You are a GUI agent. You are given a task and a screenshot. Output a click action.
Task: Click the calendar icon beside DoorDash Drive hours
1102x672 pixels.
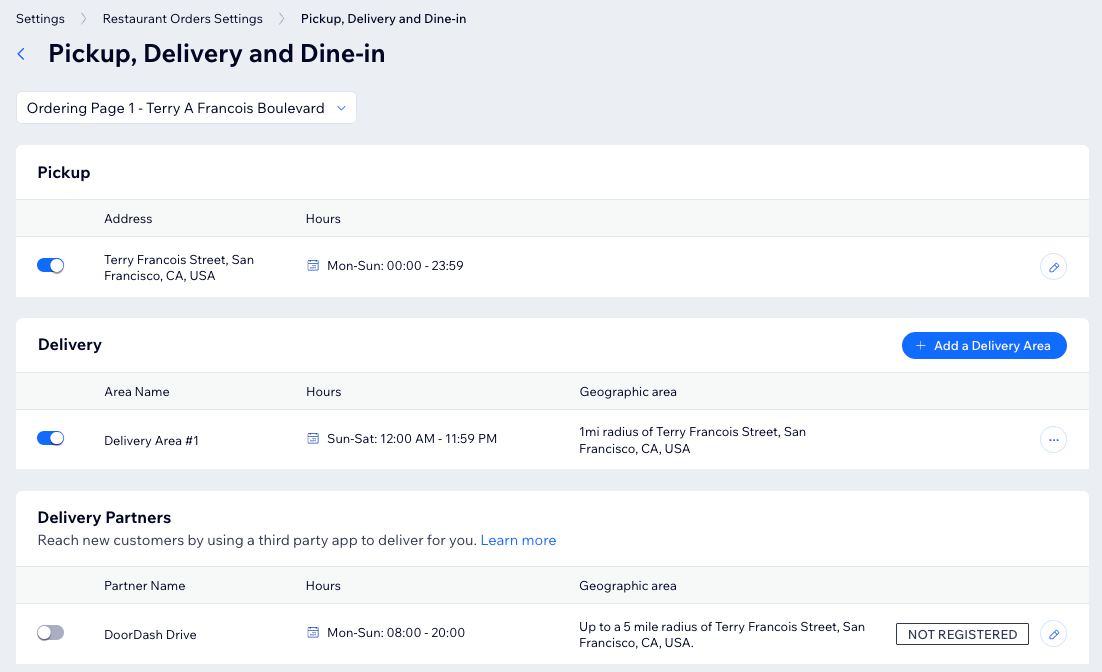click(x=312, y=633)
